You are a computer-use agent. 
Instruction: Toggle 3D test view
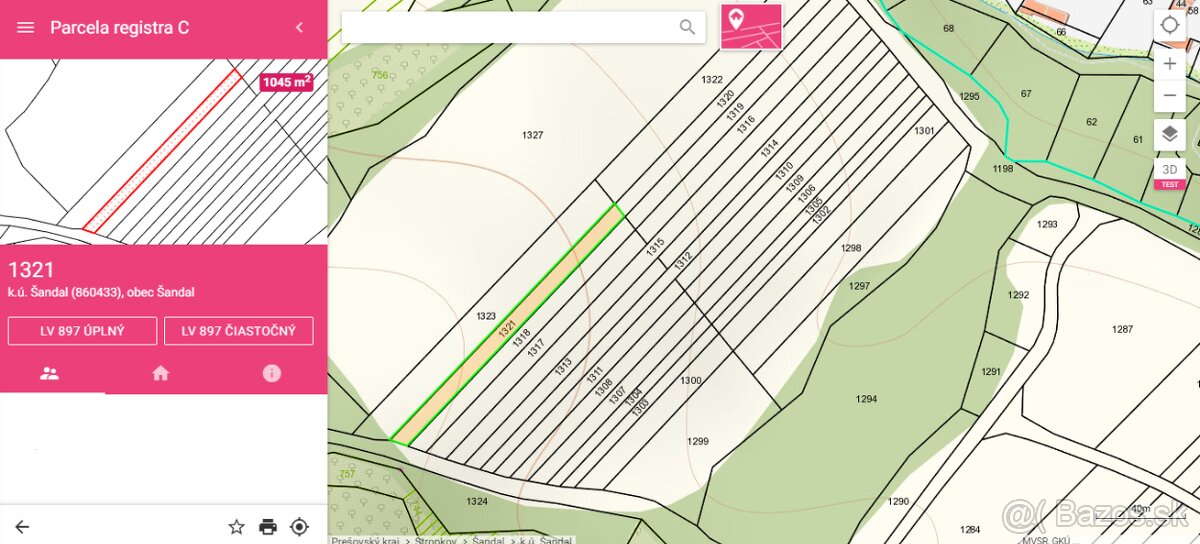[x=1169, y=173]
